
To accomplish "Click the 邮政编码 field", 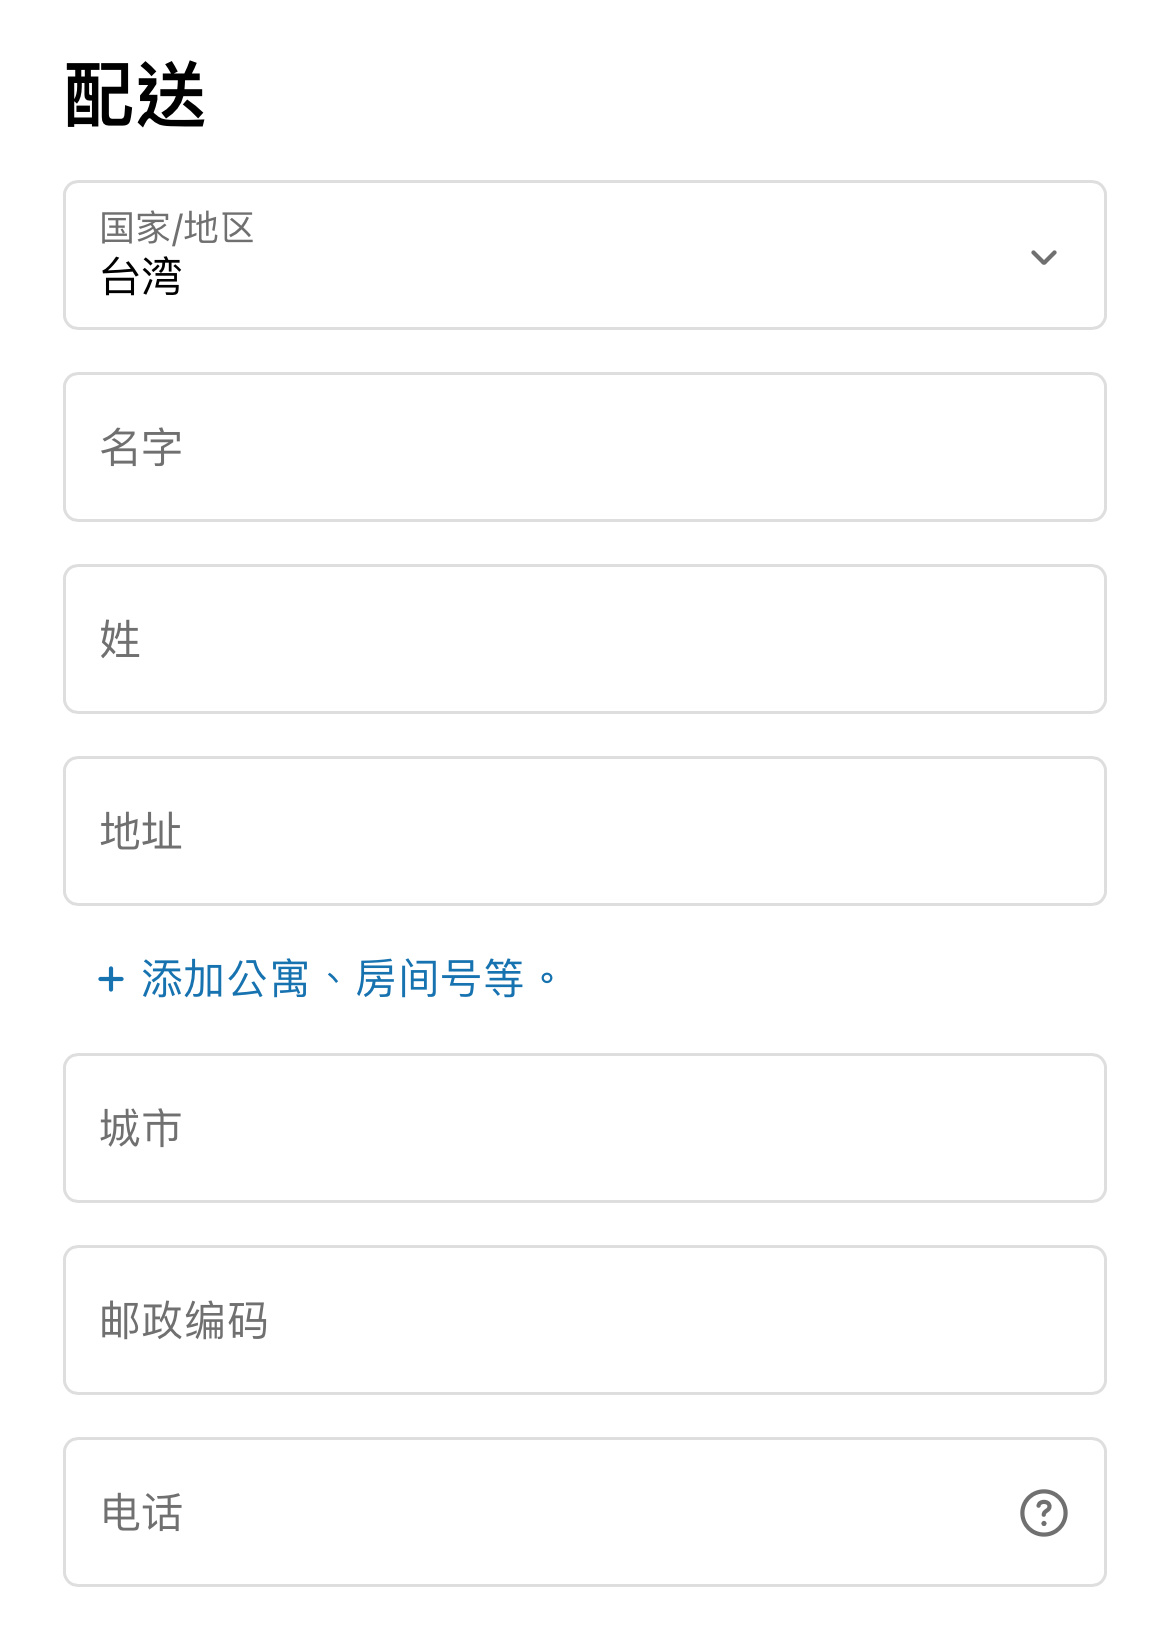I will tap(585, 1320).
